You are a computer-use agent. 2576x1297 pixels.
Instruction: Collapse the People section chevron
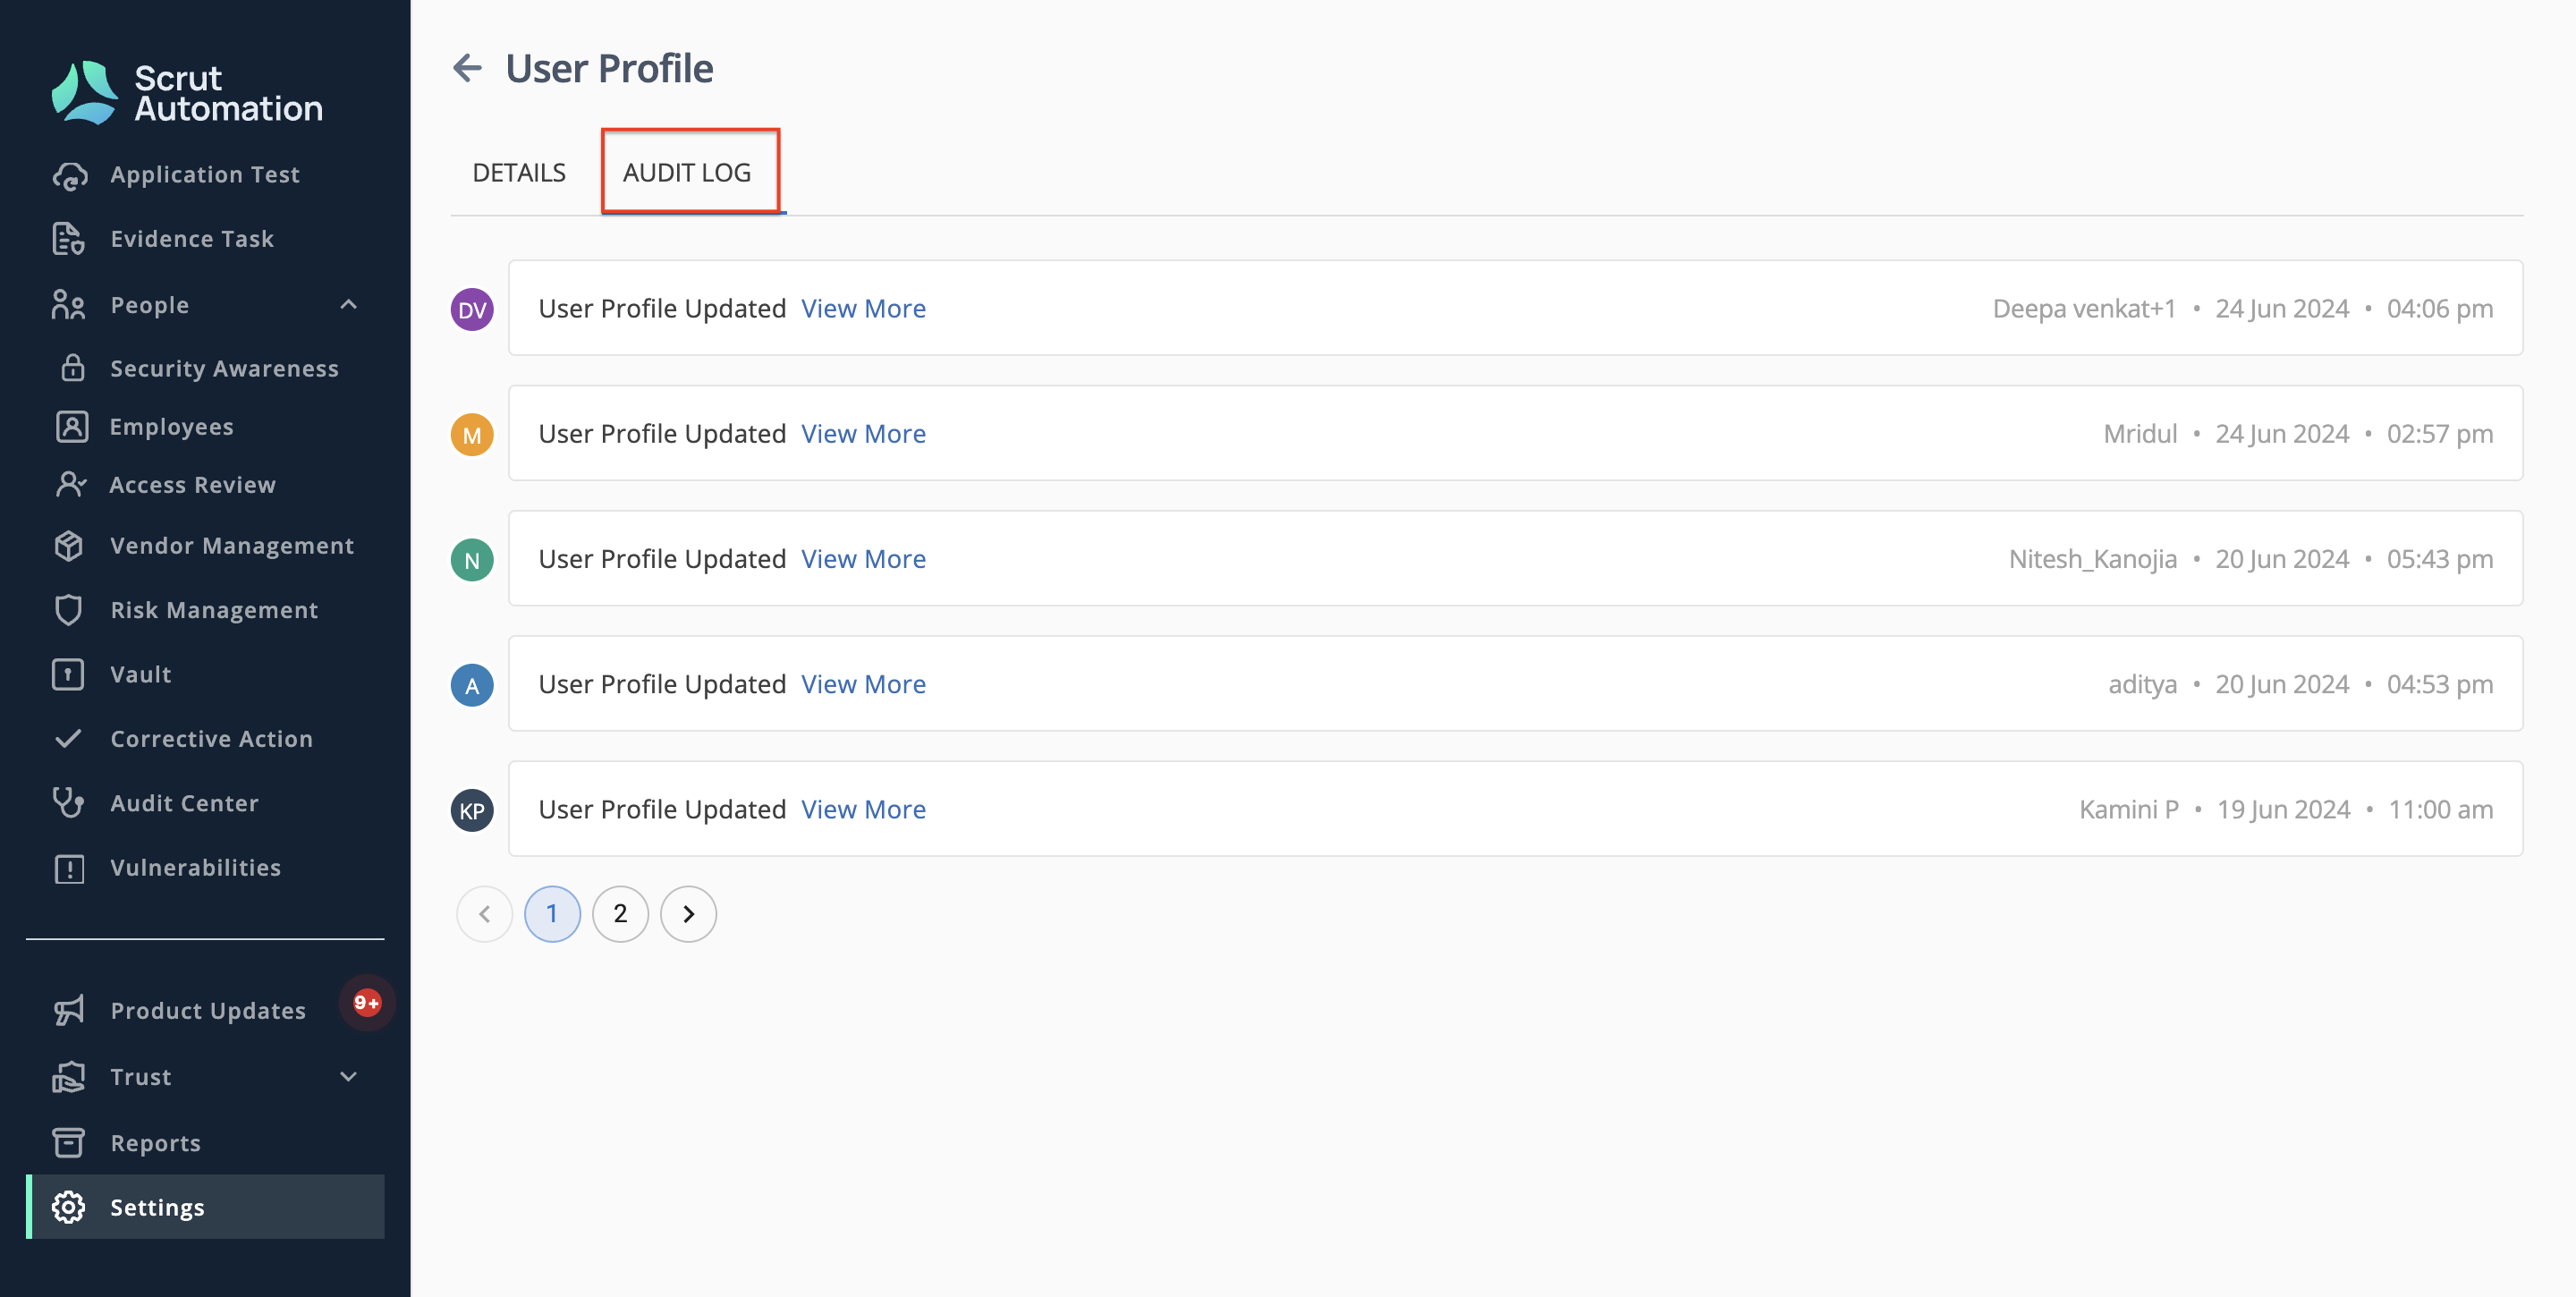349,305
